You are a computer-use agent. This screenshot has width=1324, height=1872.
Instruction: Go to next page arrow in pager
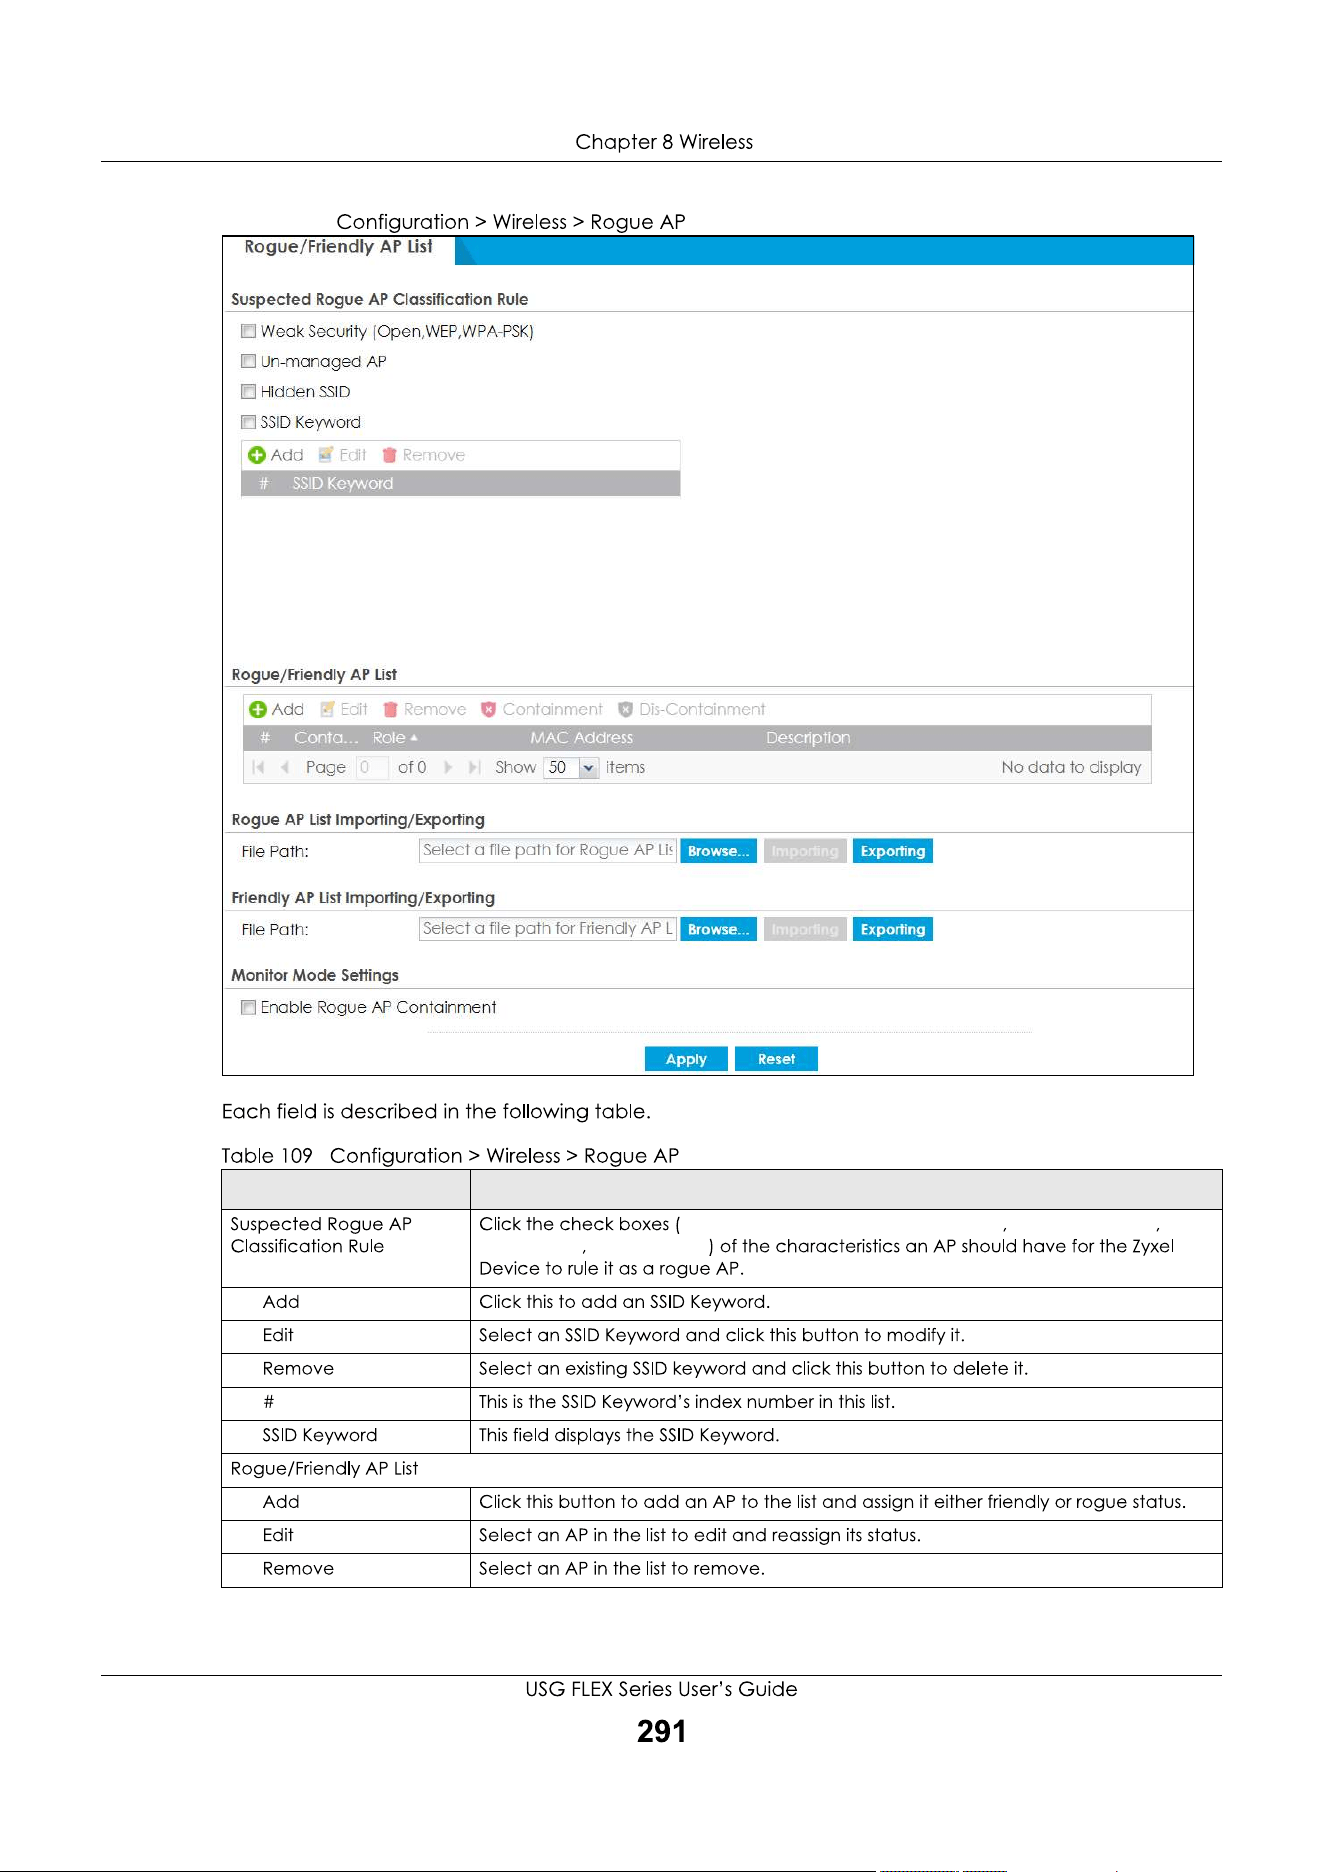[448, 767]
